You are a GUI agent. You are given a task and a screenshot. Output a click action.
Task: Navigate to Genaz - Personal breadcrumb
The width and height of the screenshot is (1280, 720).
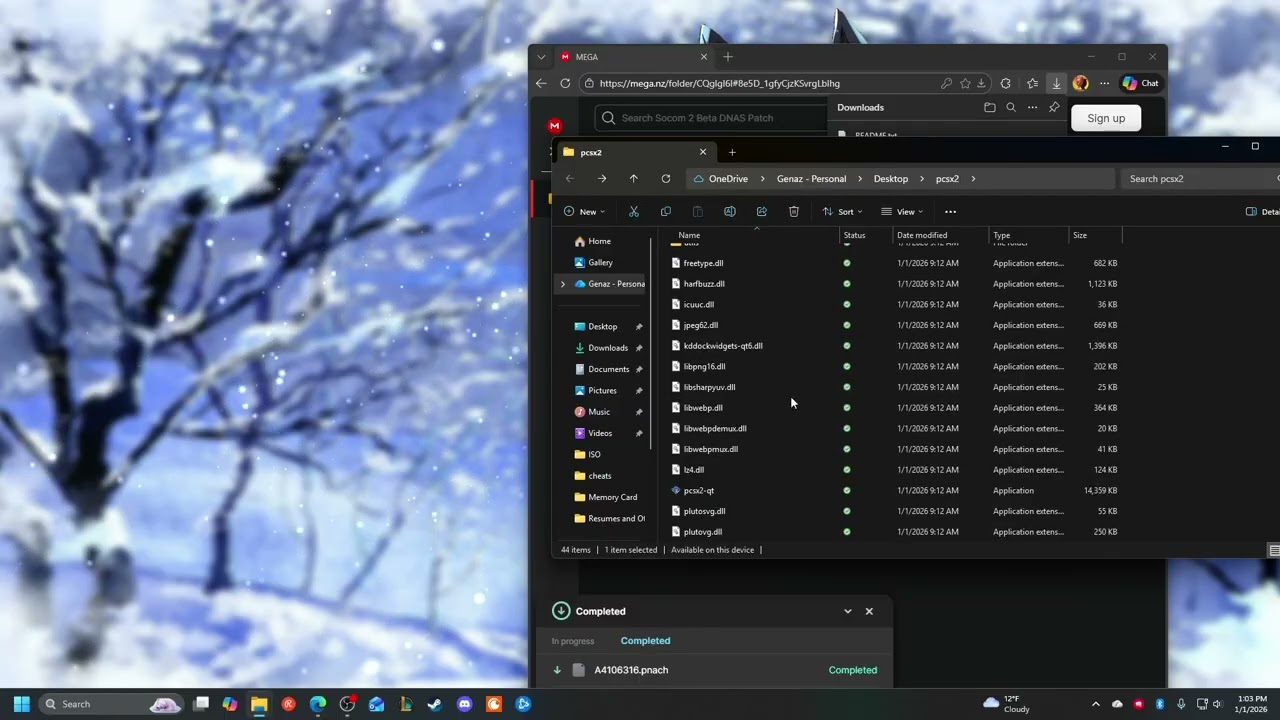811,179
